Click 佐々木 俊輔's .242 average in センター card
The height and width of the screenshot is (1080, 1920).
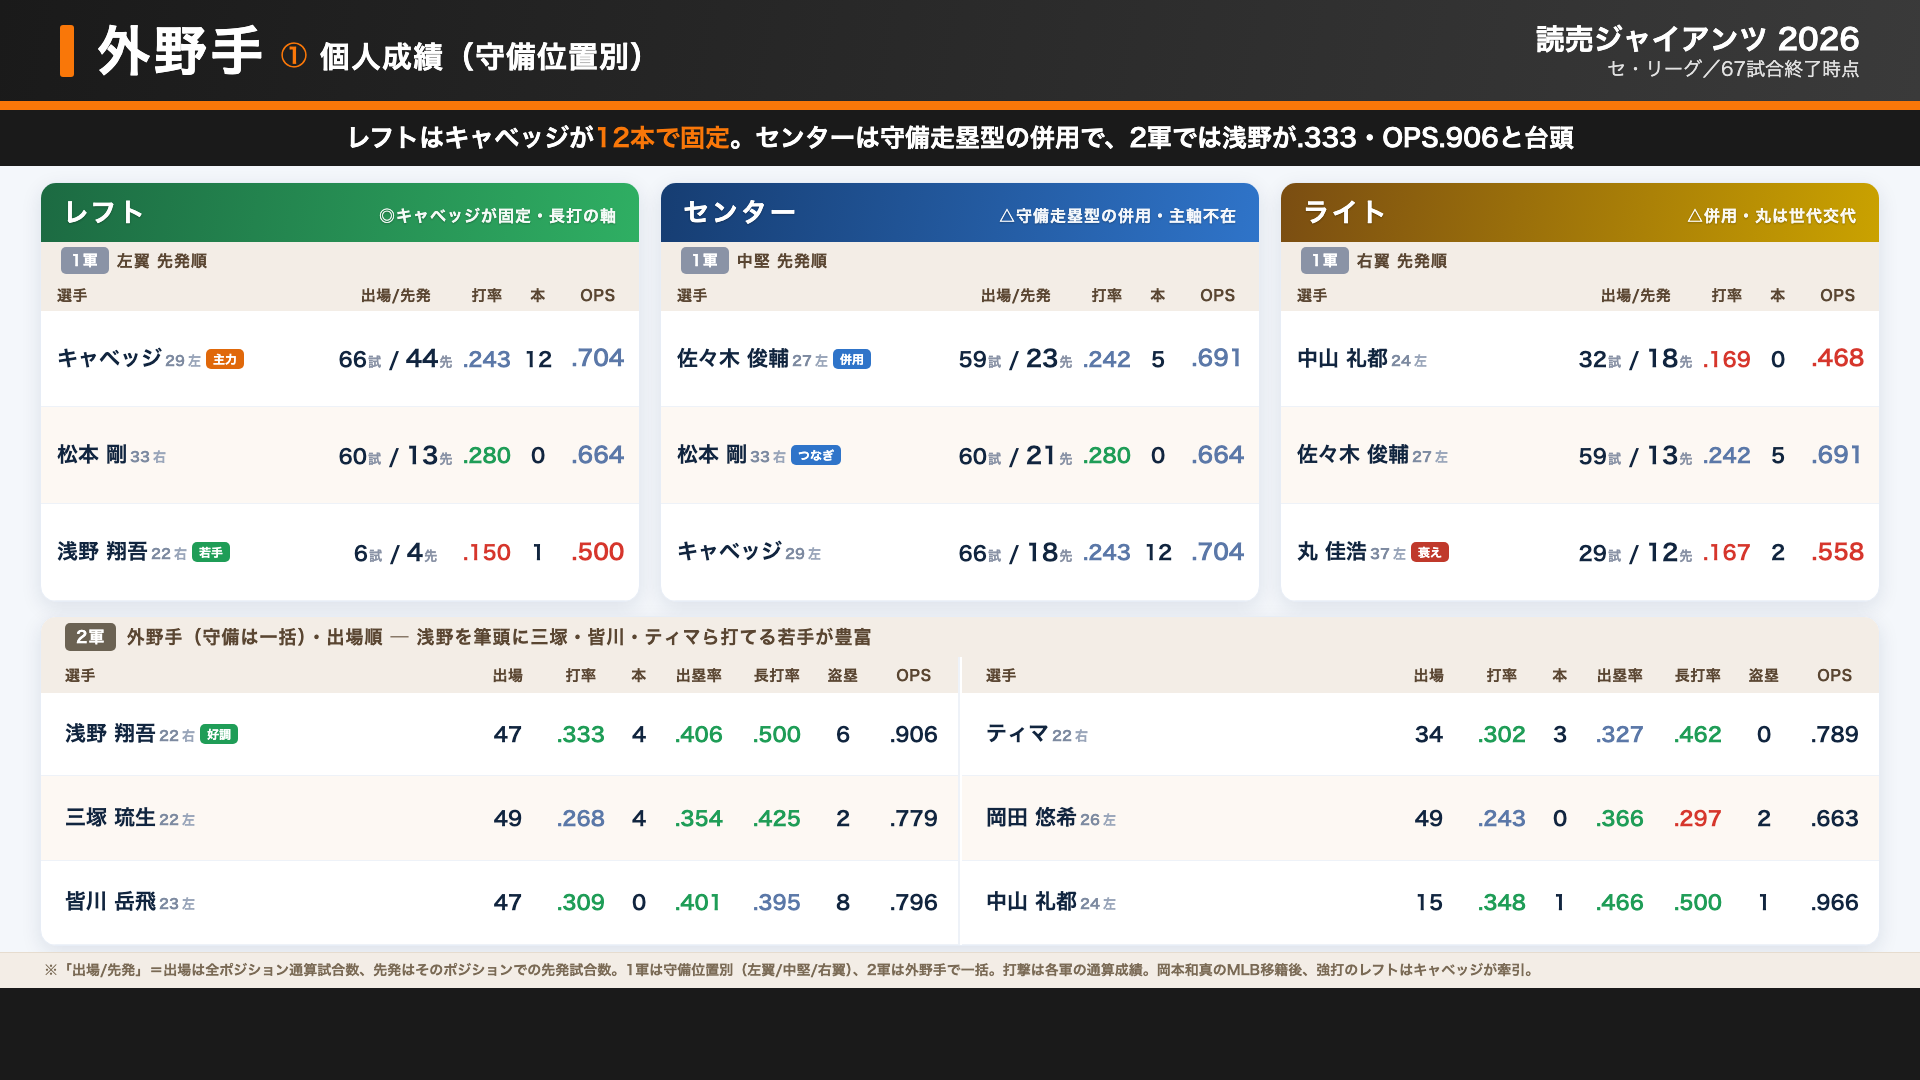[x=1107, y=359]
